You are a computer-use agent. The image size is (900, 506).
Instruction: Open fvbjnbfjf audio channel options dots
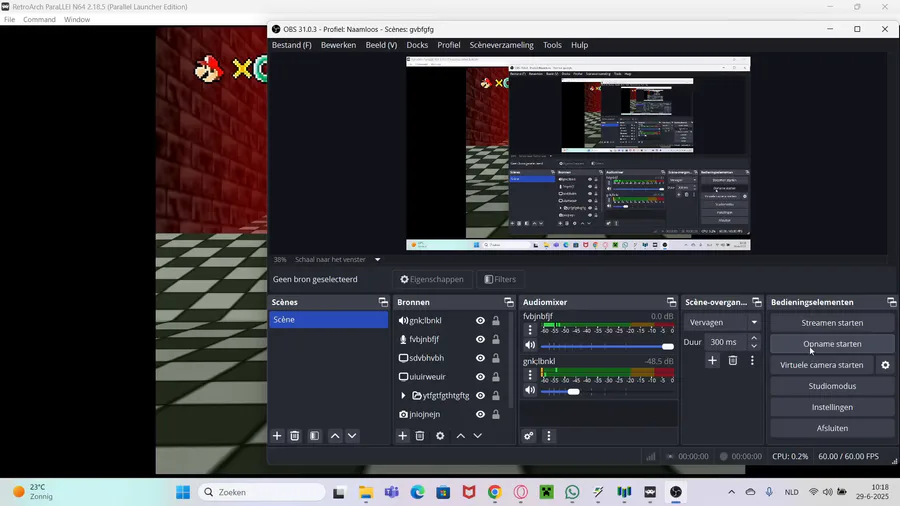coord(530,330)
